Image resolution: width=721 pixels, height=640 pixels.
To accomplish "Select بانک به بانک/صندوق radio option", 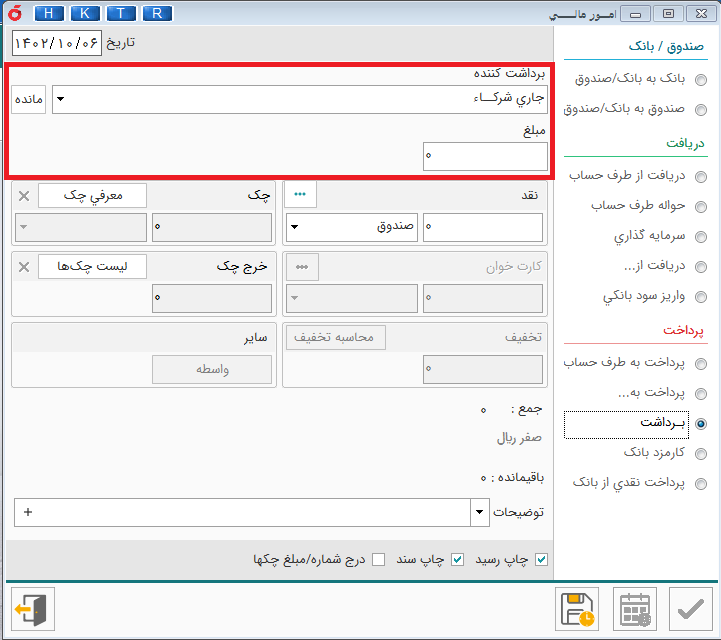I will click(701, 80).
